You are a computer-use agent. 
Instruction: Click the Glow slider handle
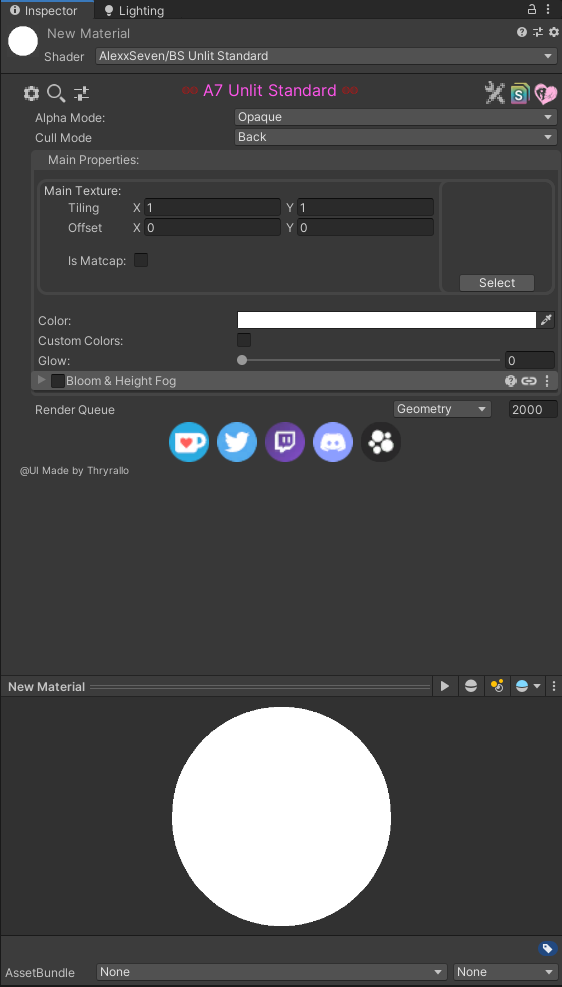point(242,360)
